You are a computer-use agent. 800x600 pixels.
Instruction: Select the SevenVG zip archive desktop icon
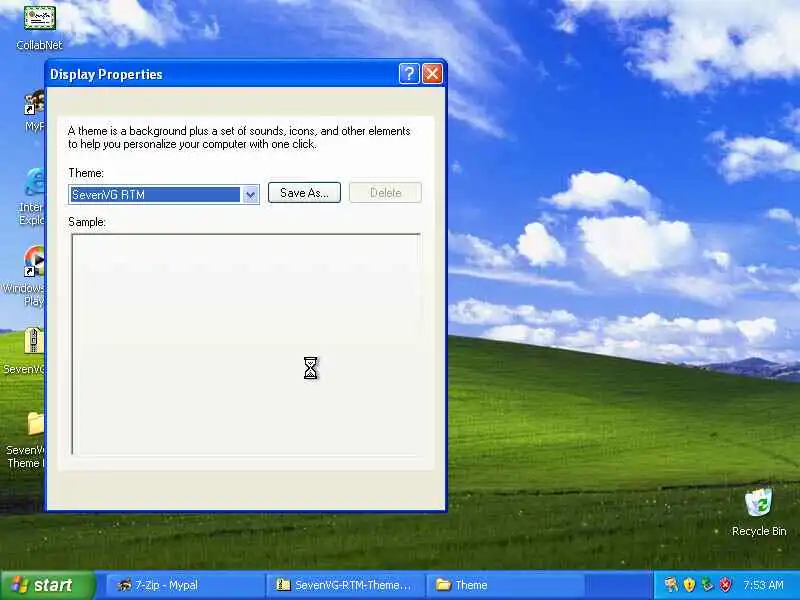click(x=24, y=351)
